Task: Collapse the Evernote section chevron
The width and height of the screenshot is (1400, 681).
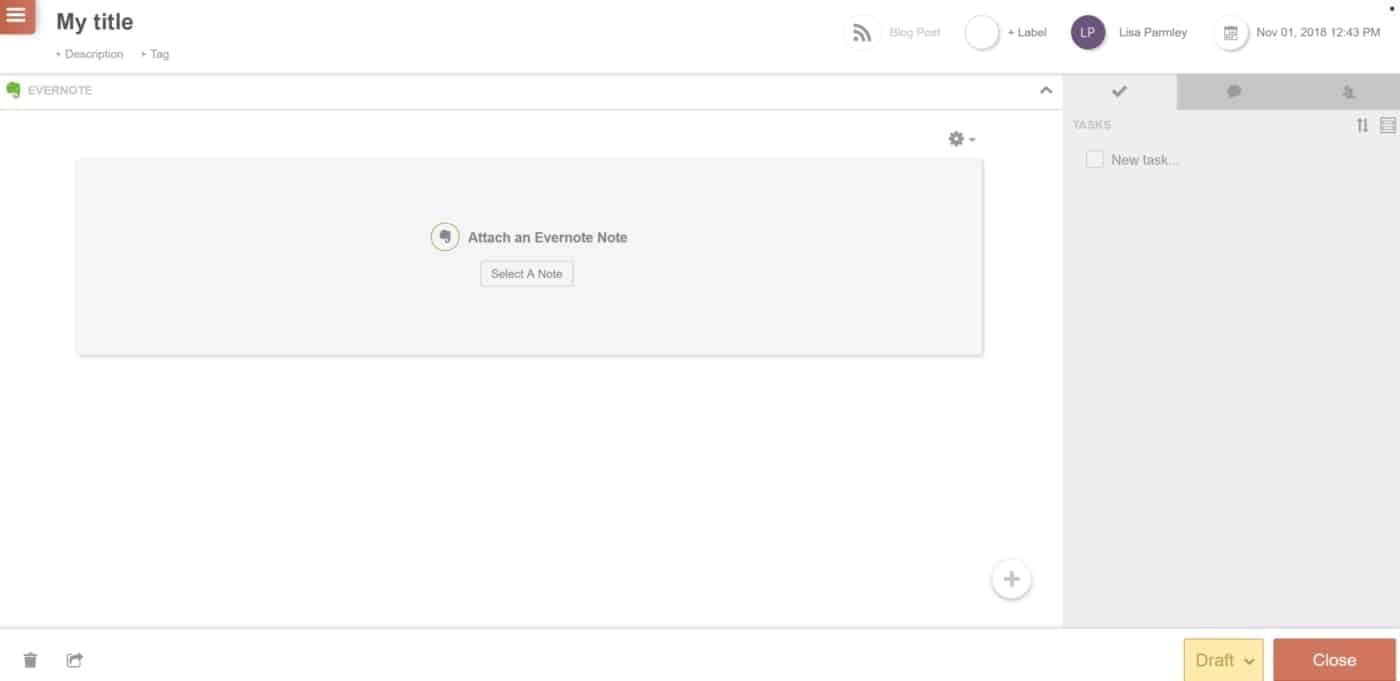Action: [1046, 90]
